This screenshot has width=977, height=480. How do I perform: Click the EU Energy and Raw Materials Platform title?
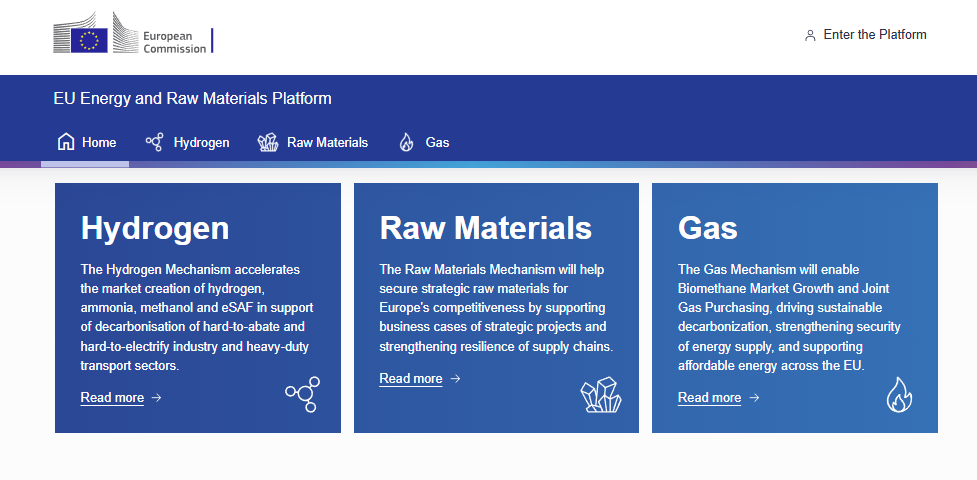point(192,99)
